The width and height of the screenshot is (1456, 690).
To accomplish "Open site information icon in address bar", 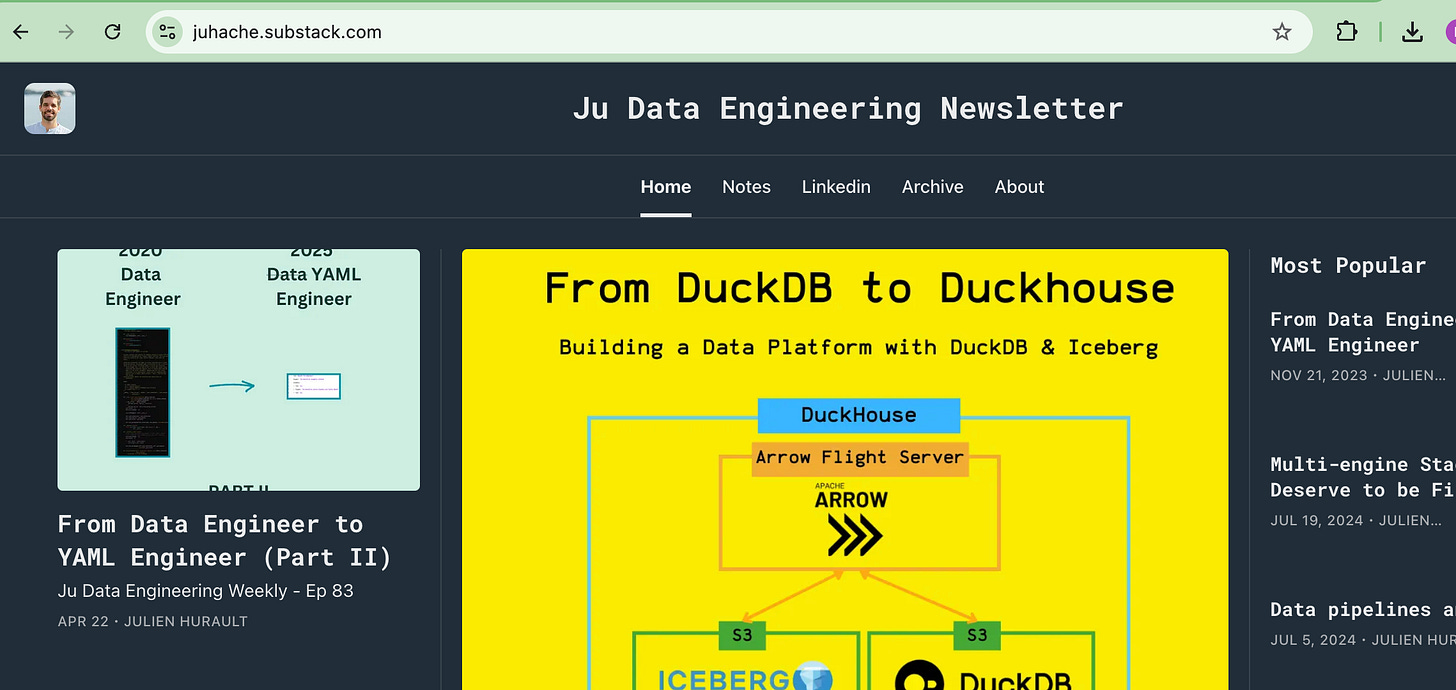I will [168, 32].
